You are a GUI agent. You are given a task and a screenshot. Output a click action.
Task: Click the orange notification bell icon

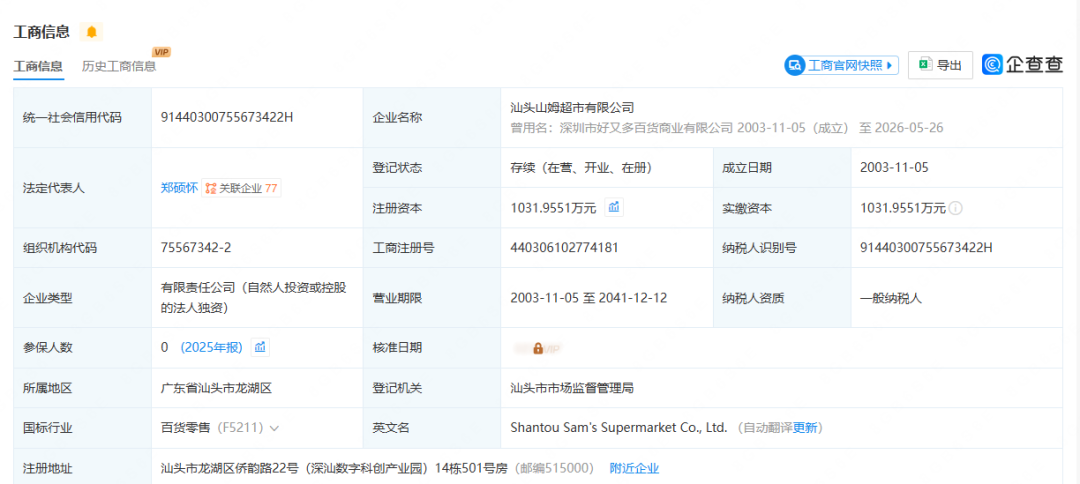[x=91, y=32]
